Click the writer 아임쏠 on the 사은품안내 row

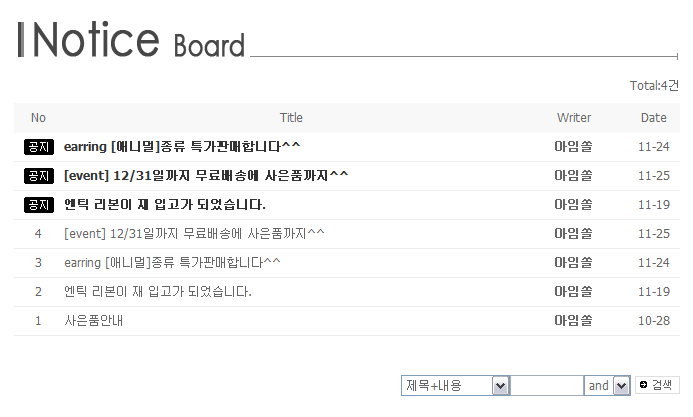click(x=573, y=321)
